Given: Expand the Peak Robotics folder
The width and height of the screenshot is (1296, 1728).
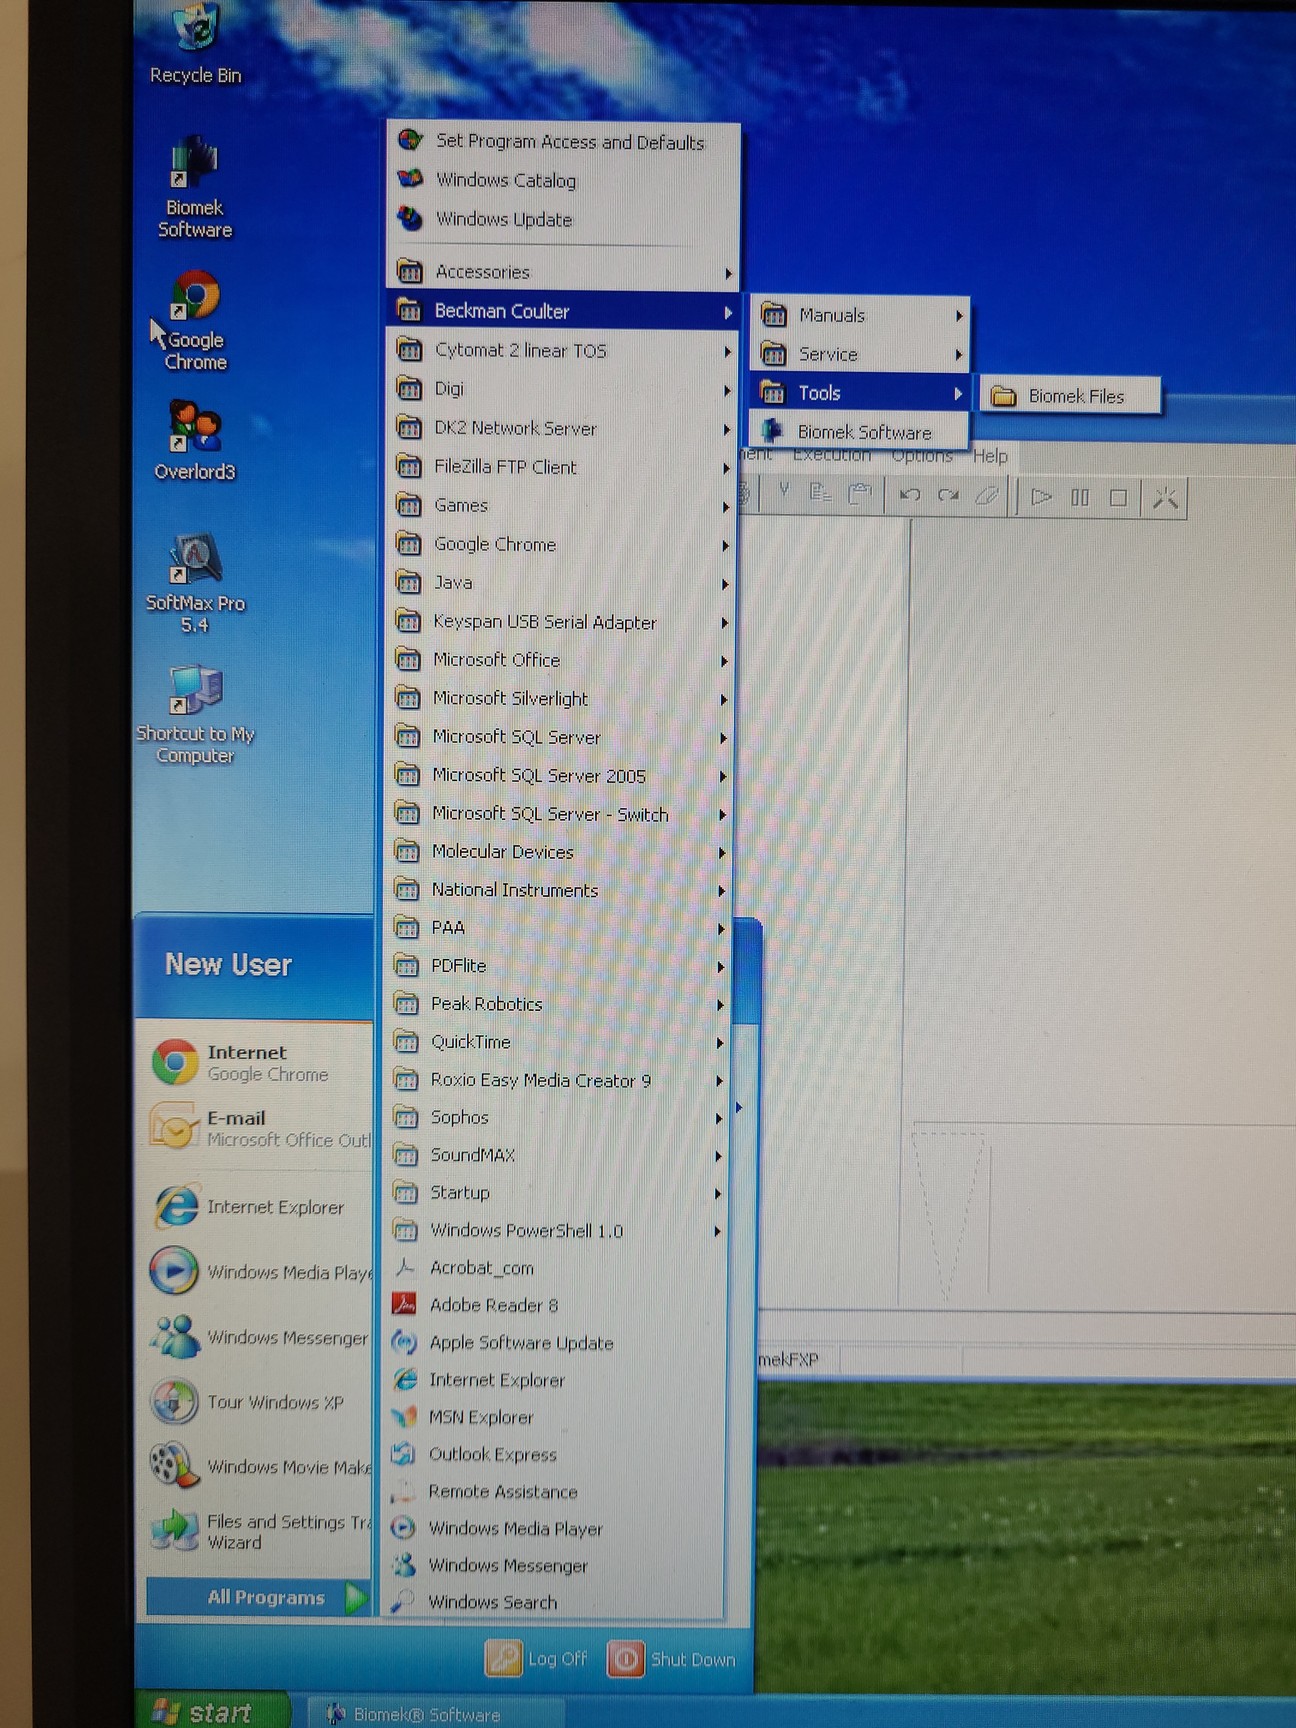Looking at the screenshot, I should [557, 1004].
